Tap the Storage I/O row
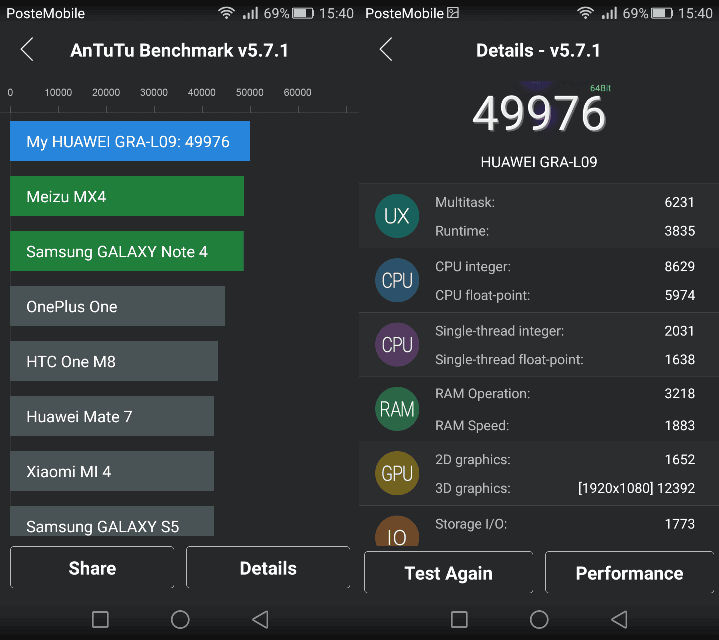Viewport: 719px width, 640px height. [x=564, y=524]
